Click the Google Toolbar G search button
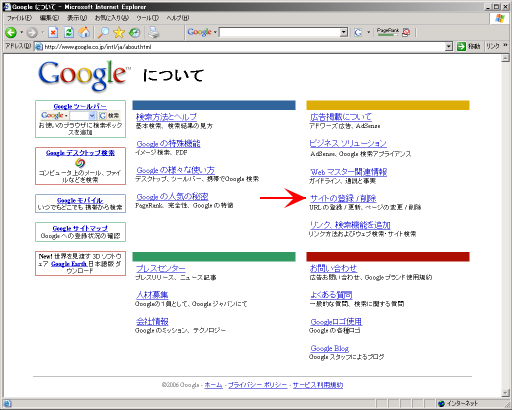 tap(358, 32)
